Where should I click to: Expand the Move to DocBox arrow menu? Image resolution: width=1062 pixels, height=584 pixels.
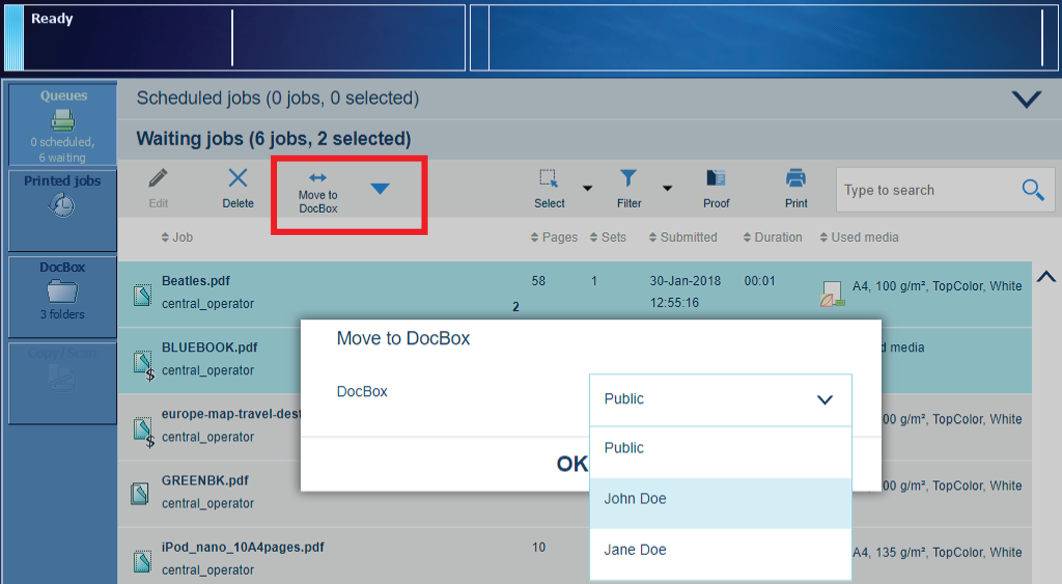click(380, 189)
